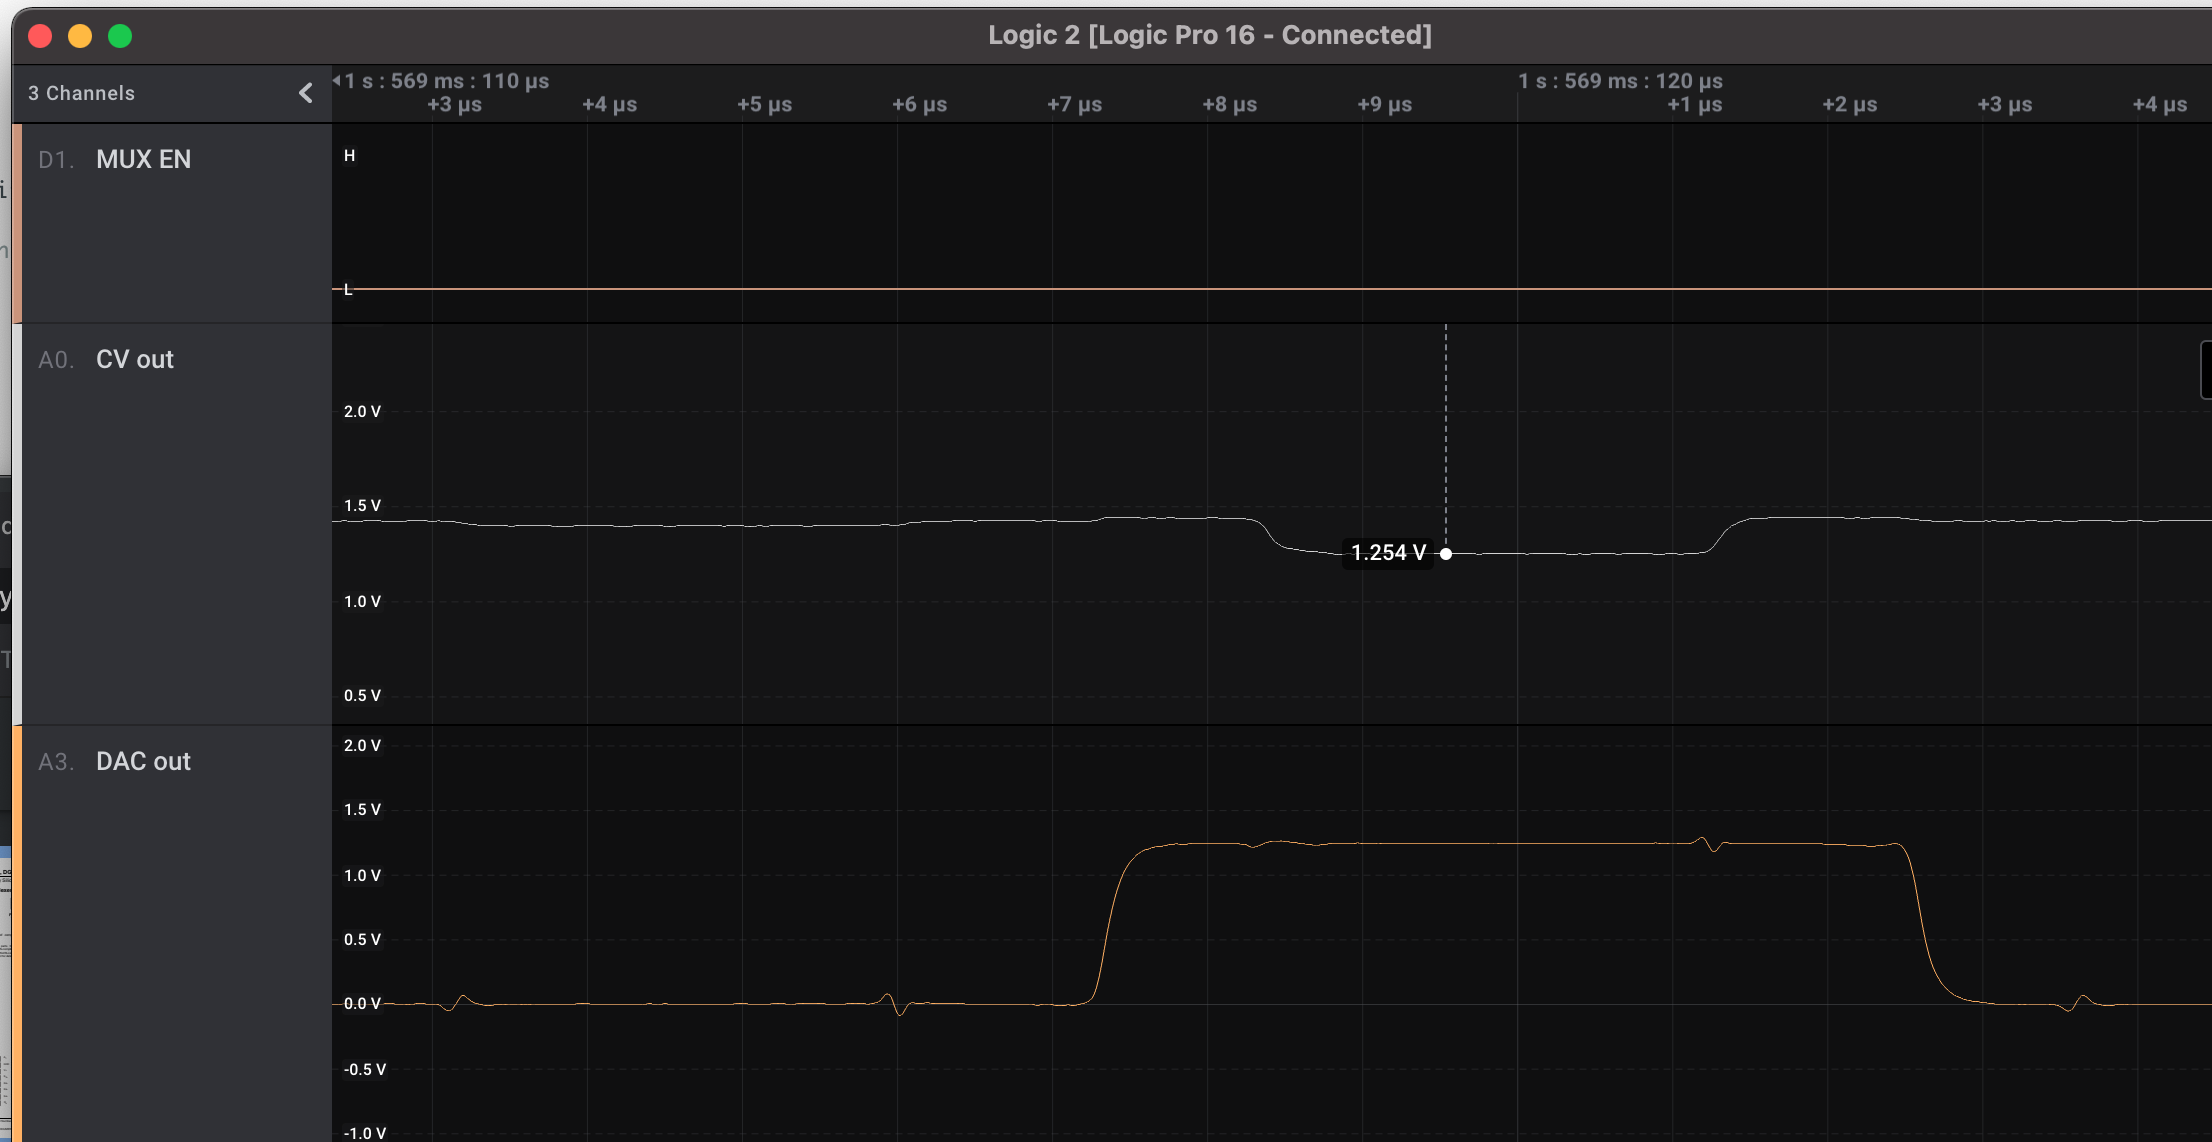Select the A0 CV out channel label

pos(134,359)
